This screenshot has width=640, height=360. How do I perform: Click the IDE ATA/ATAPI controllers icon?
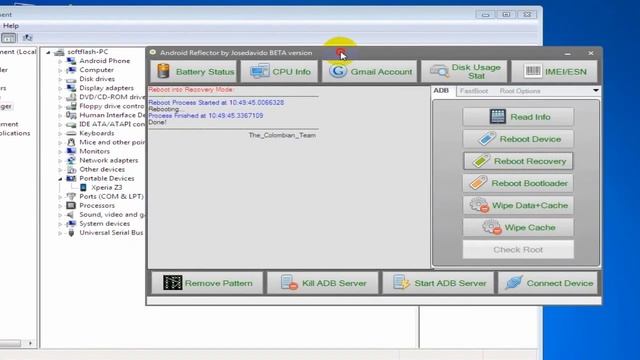[x=71, y=124]
